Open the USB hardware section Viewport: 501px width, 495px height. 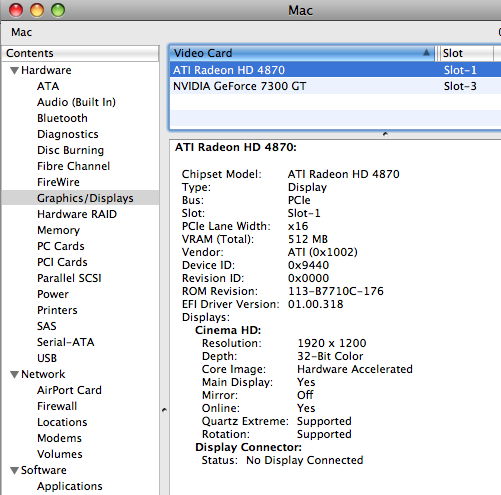click(x=47, y=358)
